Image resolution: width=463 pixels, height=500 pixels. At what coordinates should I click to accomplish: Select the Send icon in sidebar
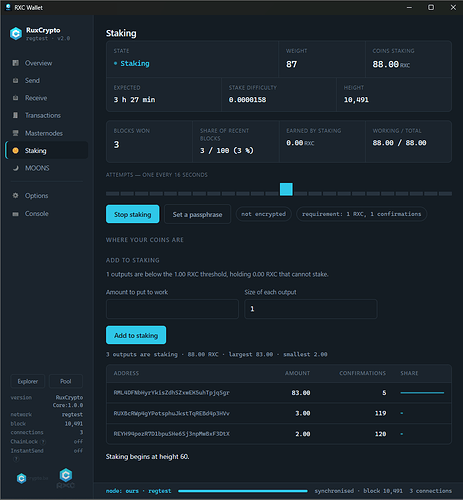click(15, 80)
